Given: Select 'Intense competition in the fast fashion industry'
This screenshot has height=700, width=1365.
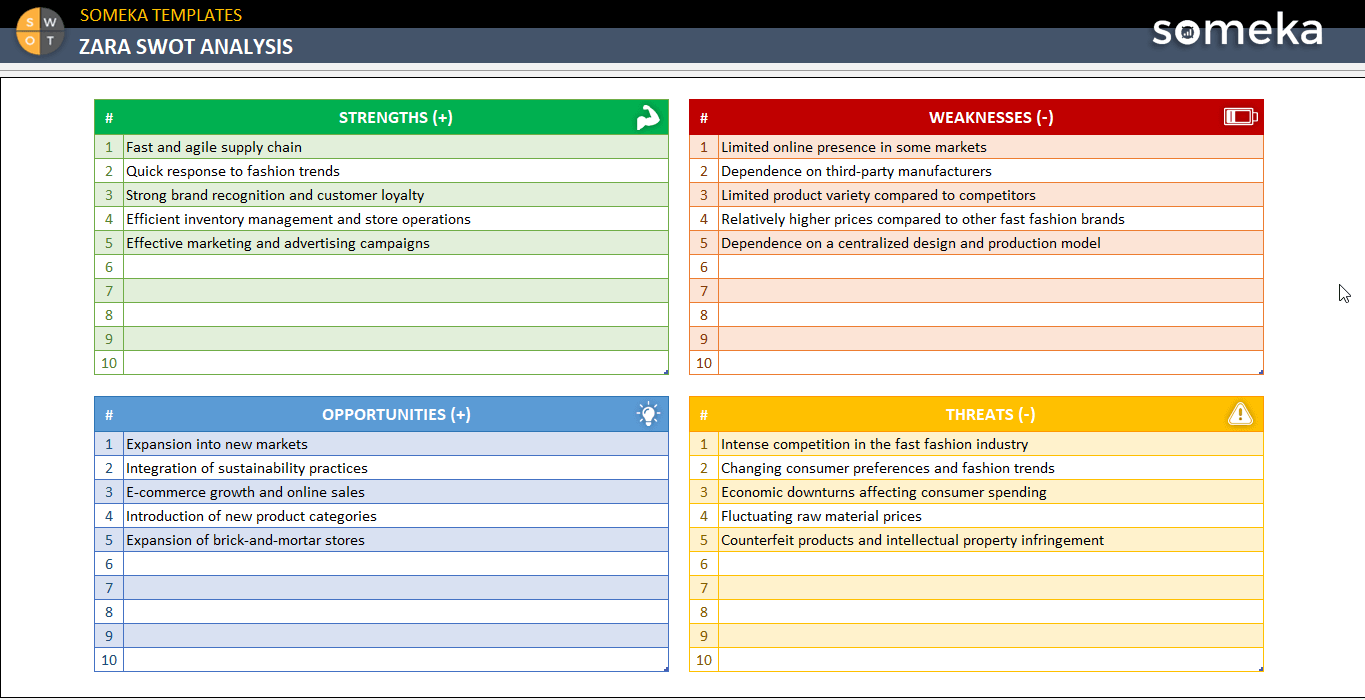Looking at the screenshot, I should tap(991, 444).
